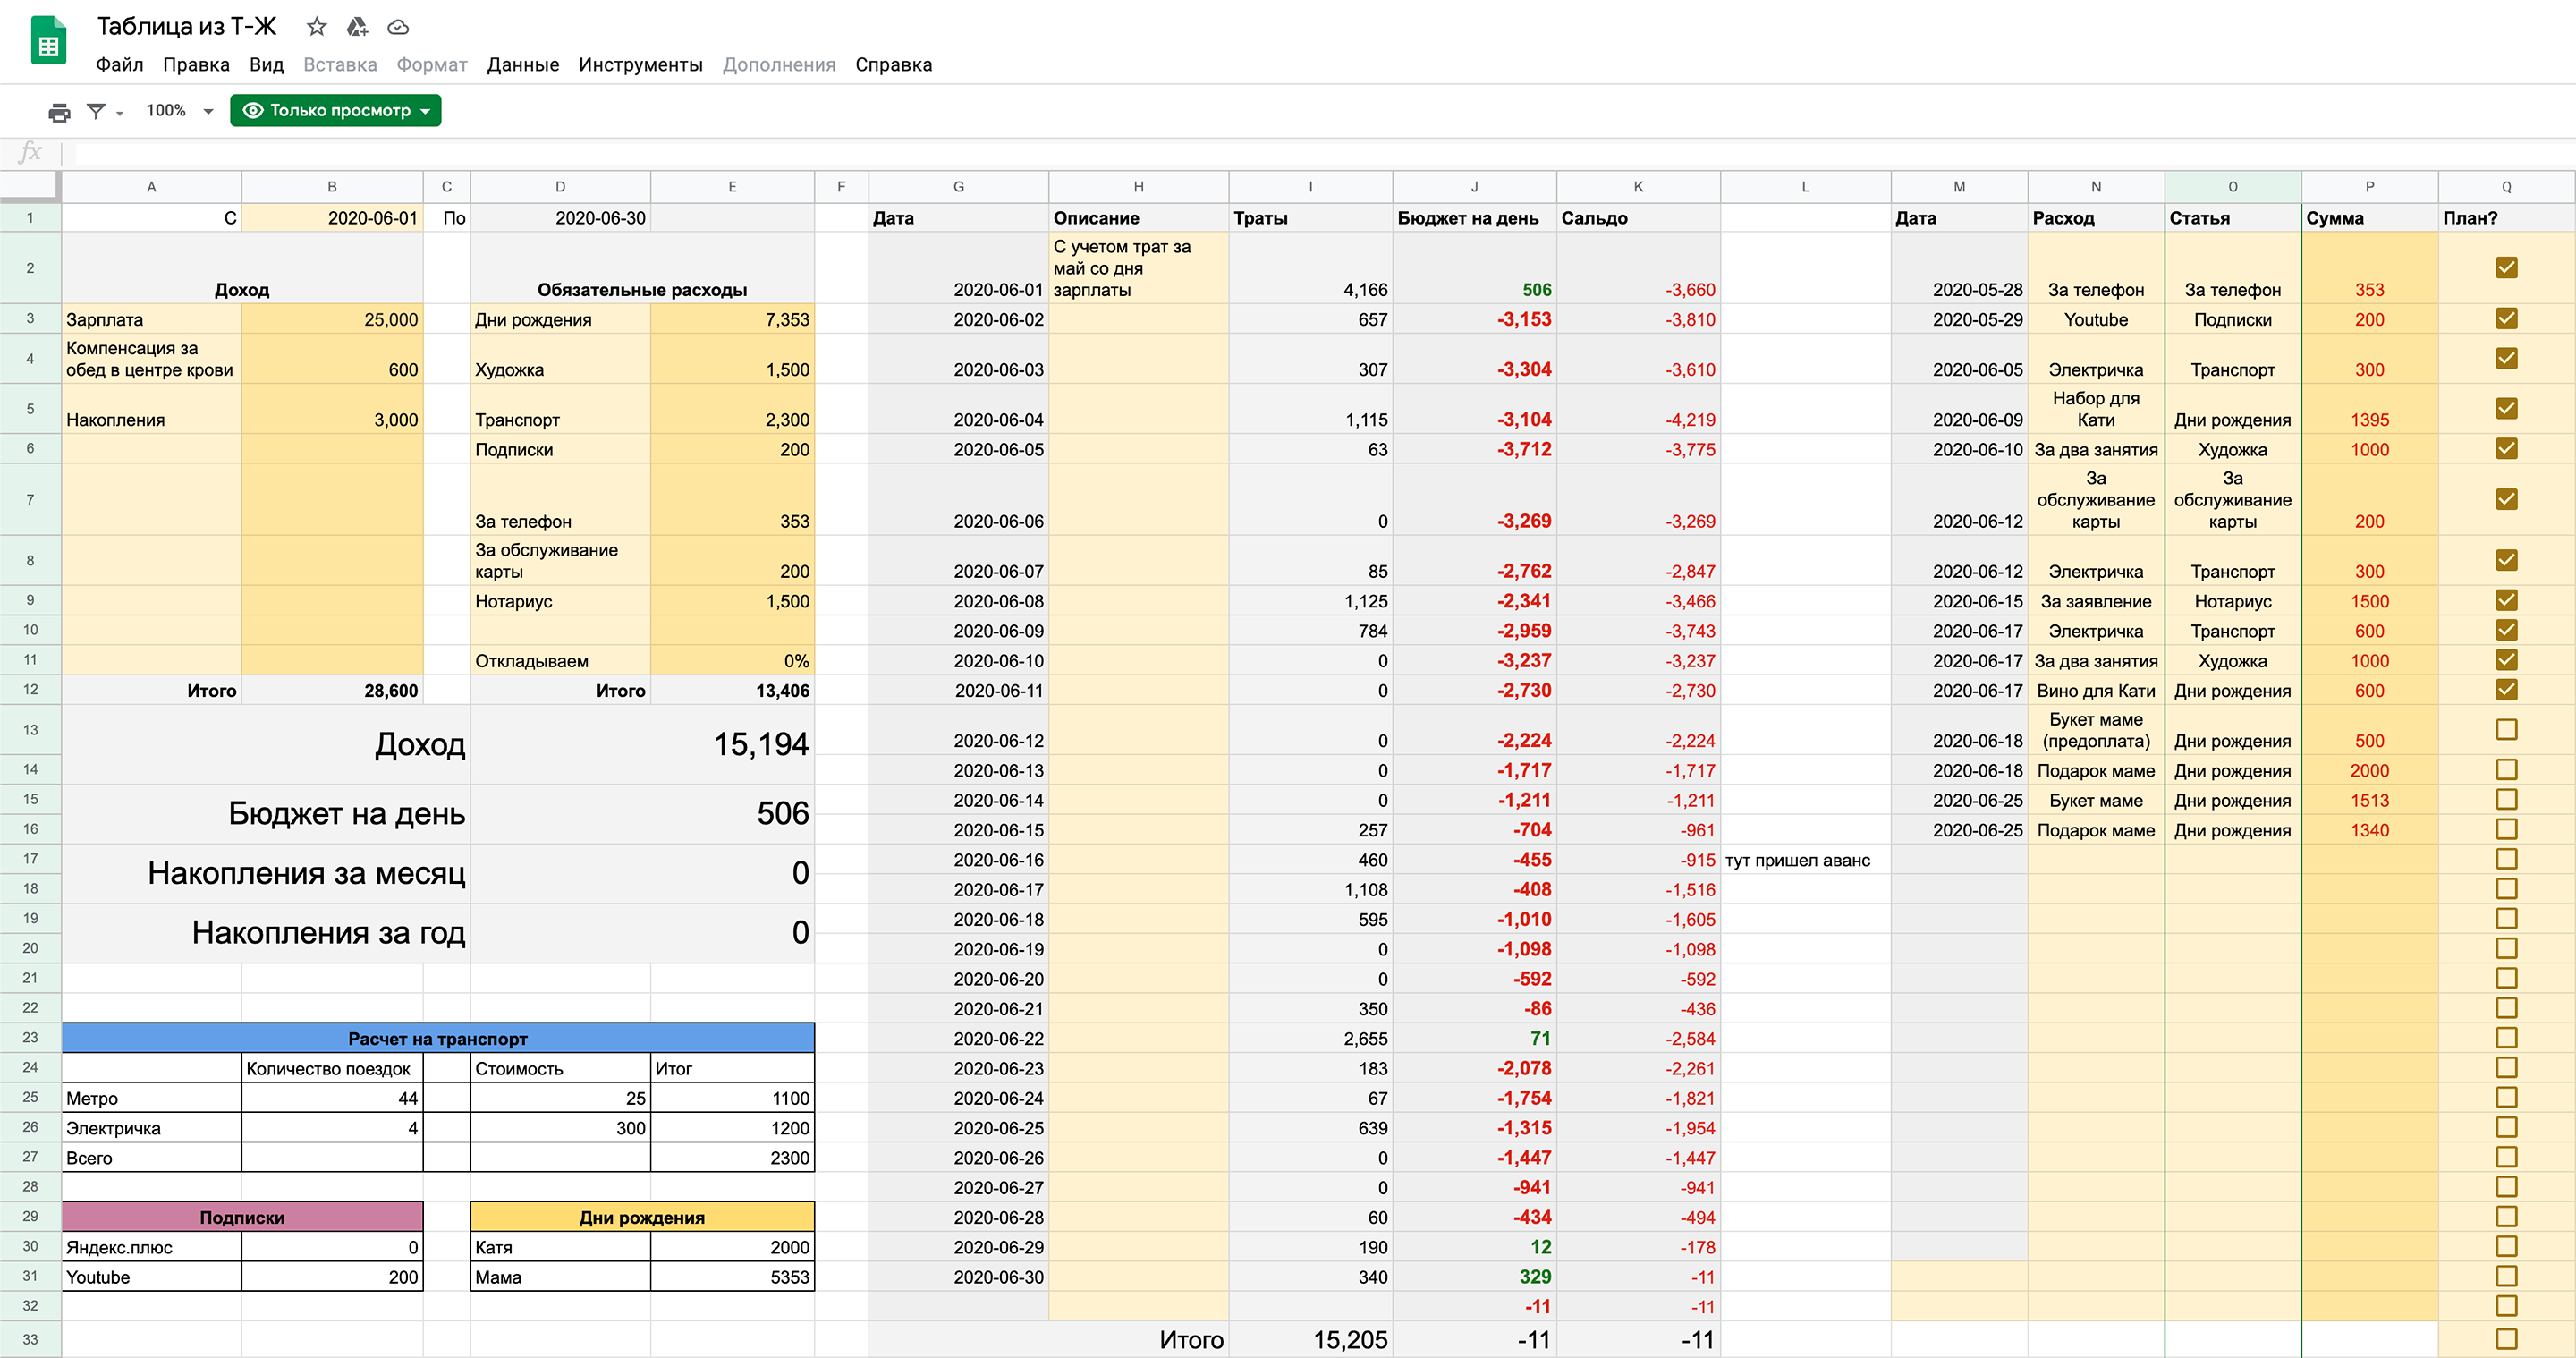Check the plan checkbox for Букет маме (предоплата)
Image resolution: width=2576 pixels, height=1358 pixels.
tap(2506, 729)
